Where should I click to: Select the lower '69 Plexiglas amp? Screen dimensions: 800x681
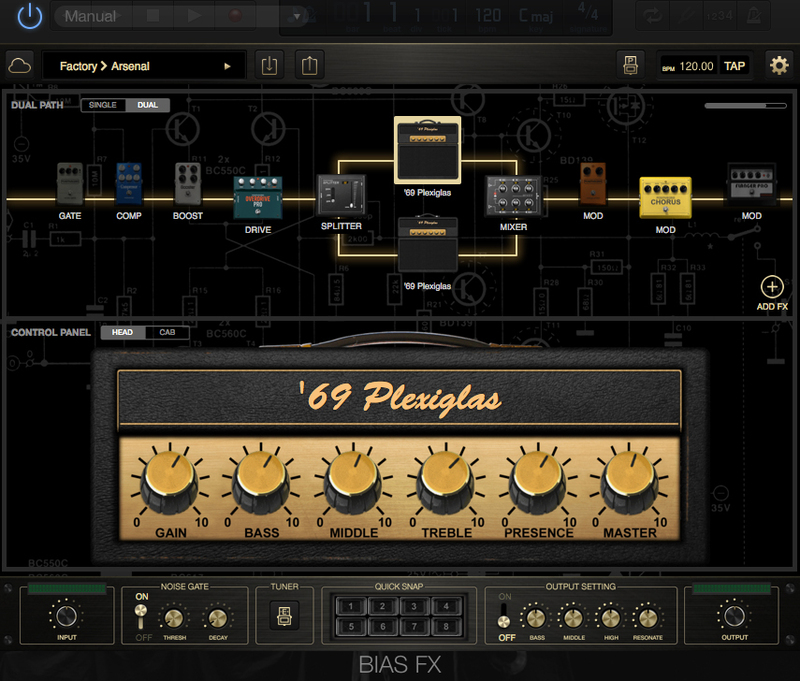point(428,244)
